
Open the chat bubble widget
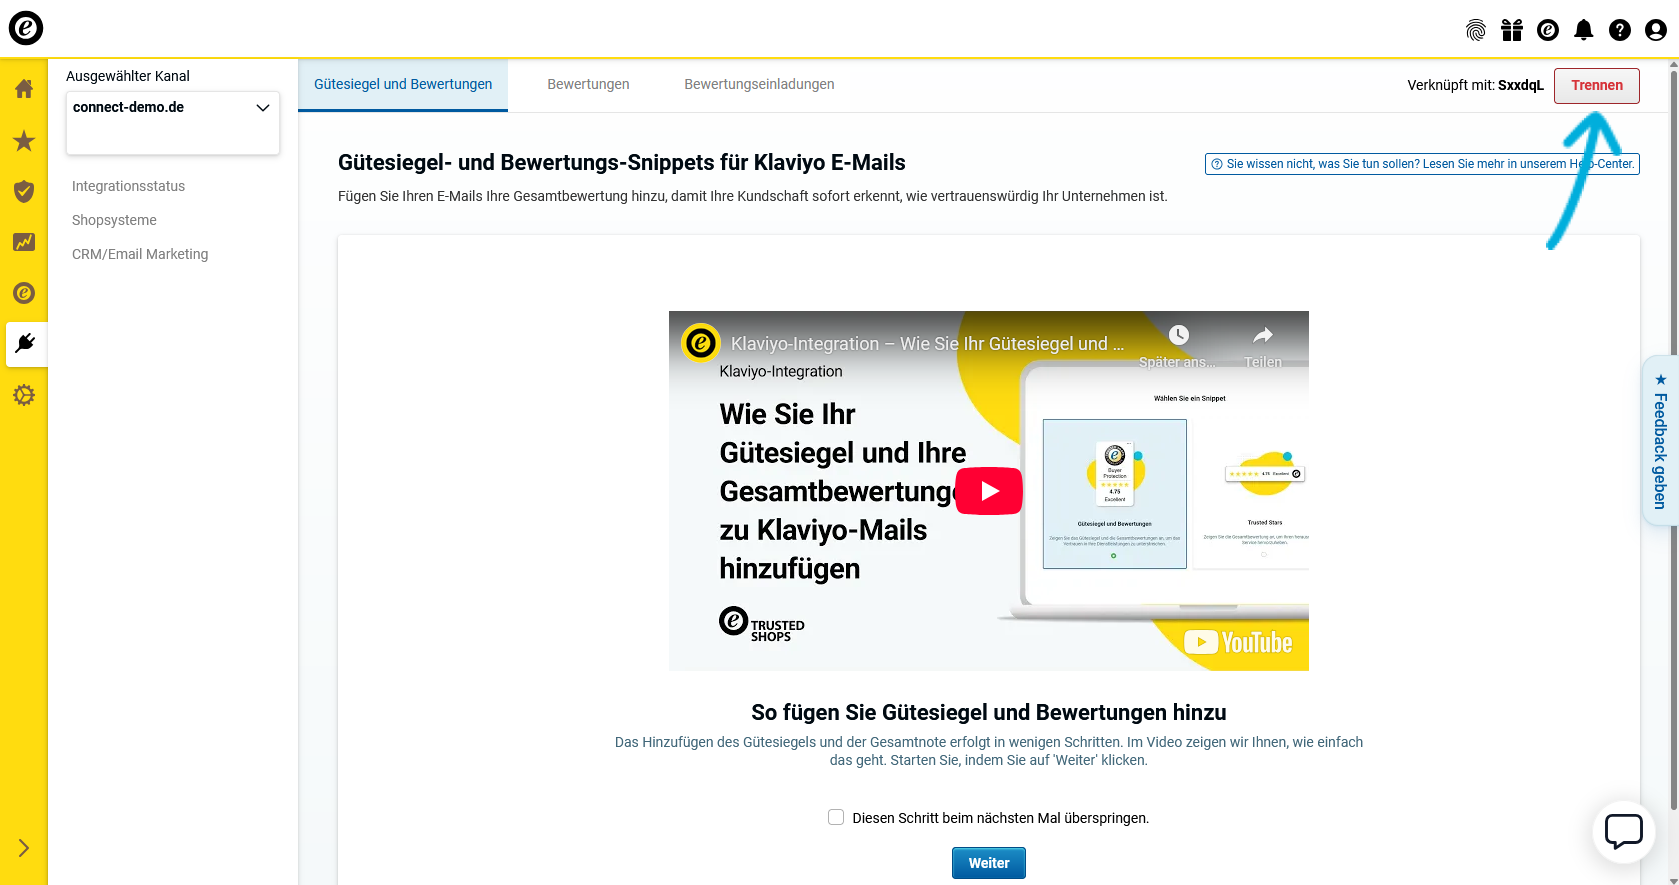(1623, 831)
